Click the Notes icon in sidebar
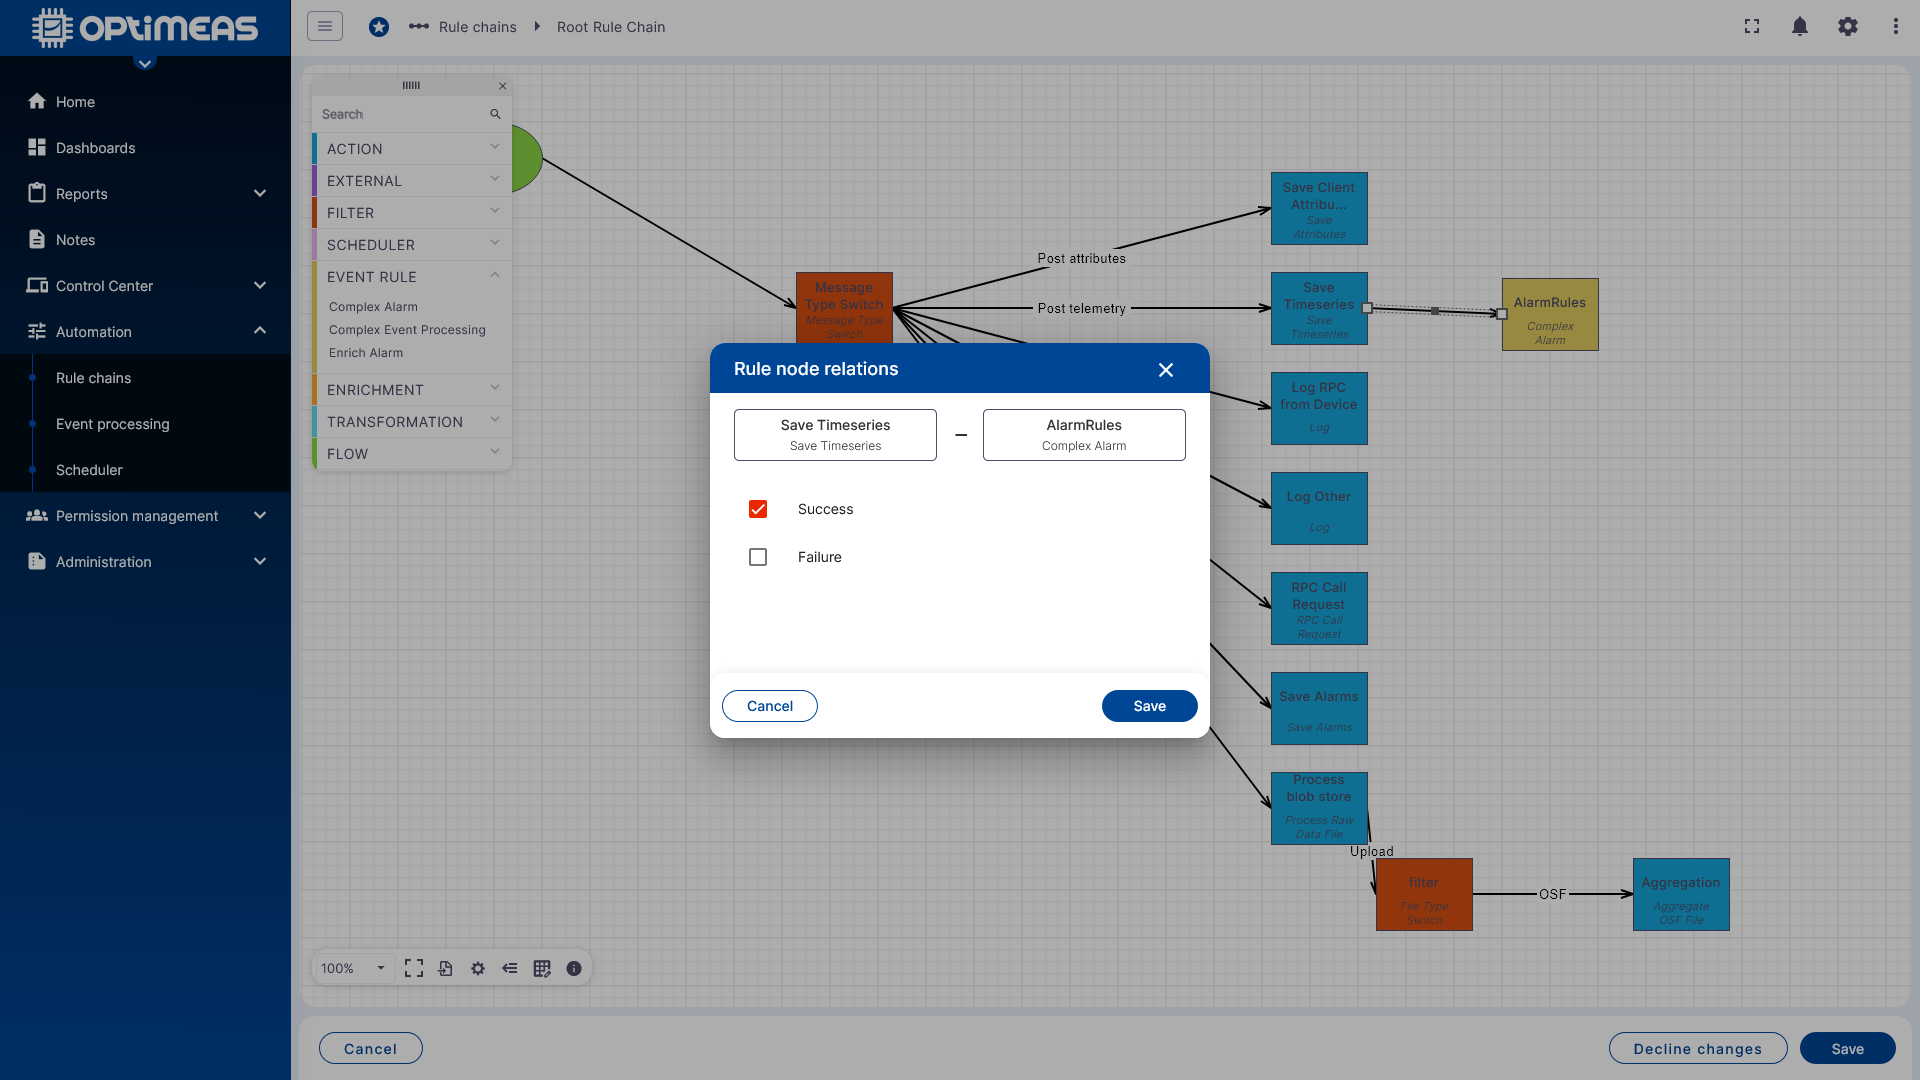 [37, 239]
